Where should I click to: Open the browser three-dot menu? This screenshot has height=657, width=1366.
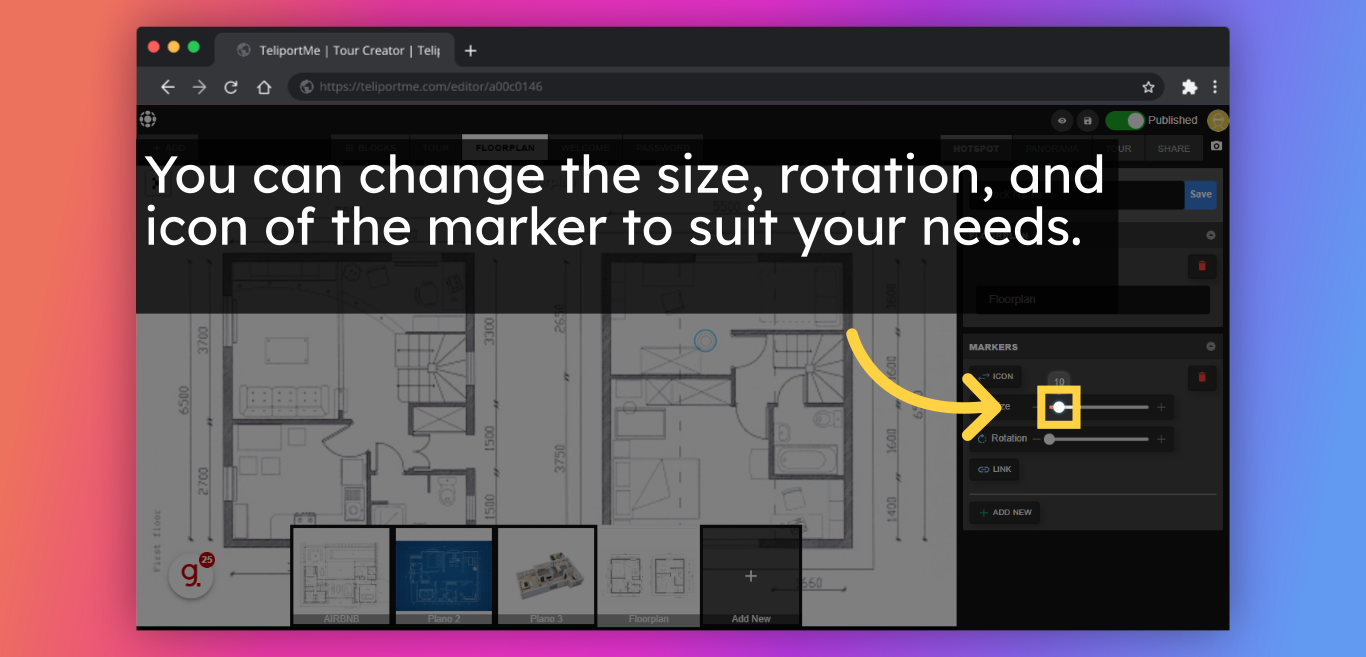tap(1215, 87)
